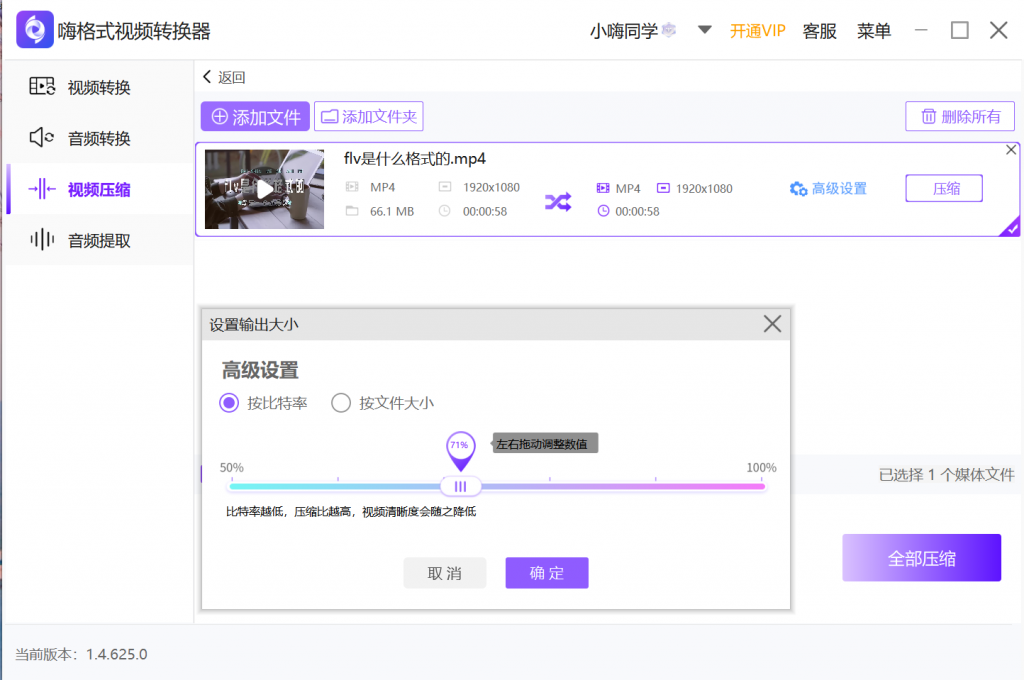The height and width of the screenshot is (680, 1024).
Task: Open 高级设置 via the gear icon
Action: click(x=799, y=188)
